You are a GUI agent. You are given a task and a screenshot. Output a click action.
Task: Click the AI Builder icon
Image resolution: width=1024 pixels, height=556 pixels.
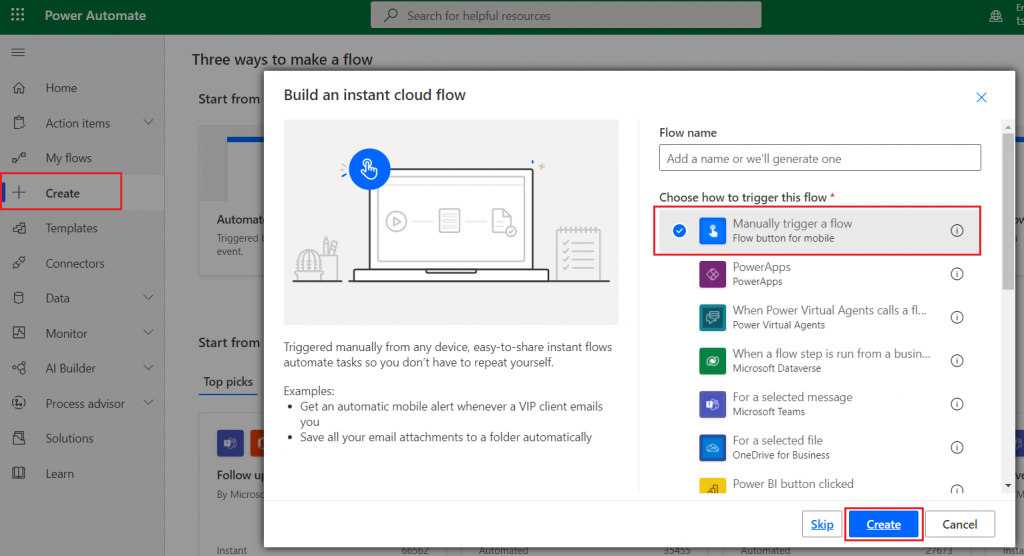click(19, 368)
